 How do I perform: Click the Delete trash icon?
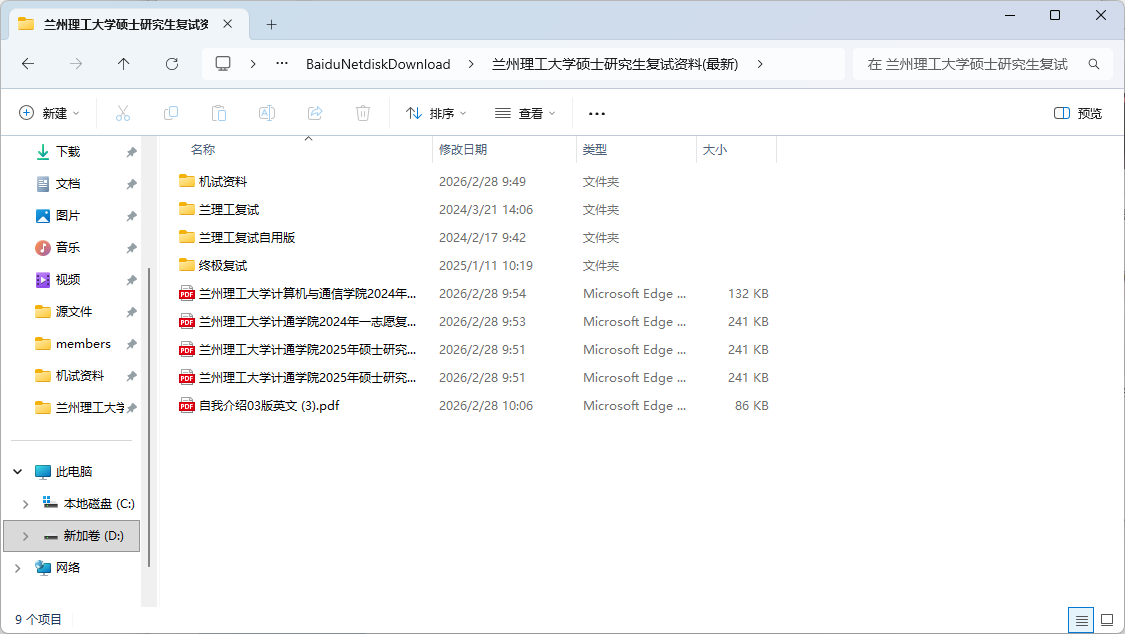(x=362, y=113)
